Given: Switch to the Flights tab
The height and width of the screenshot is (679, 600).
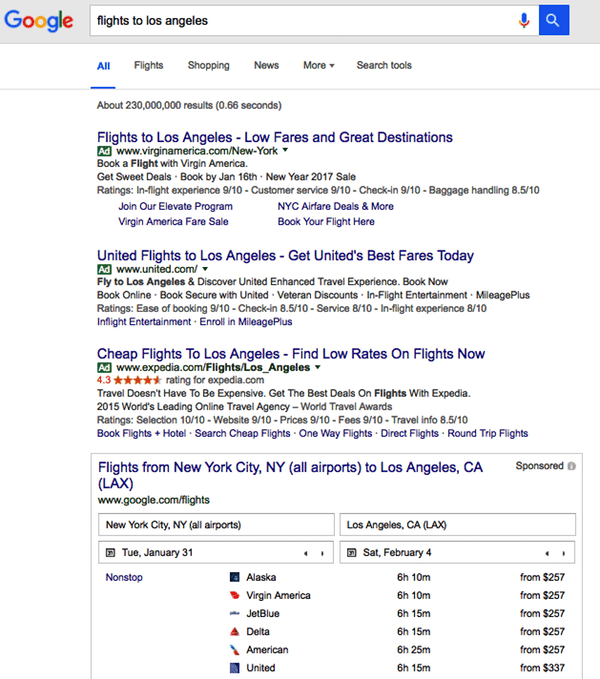Looking at the screenshot, I should pos(148,65).
